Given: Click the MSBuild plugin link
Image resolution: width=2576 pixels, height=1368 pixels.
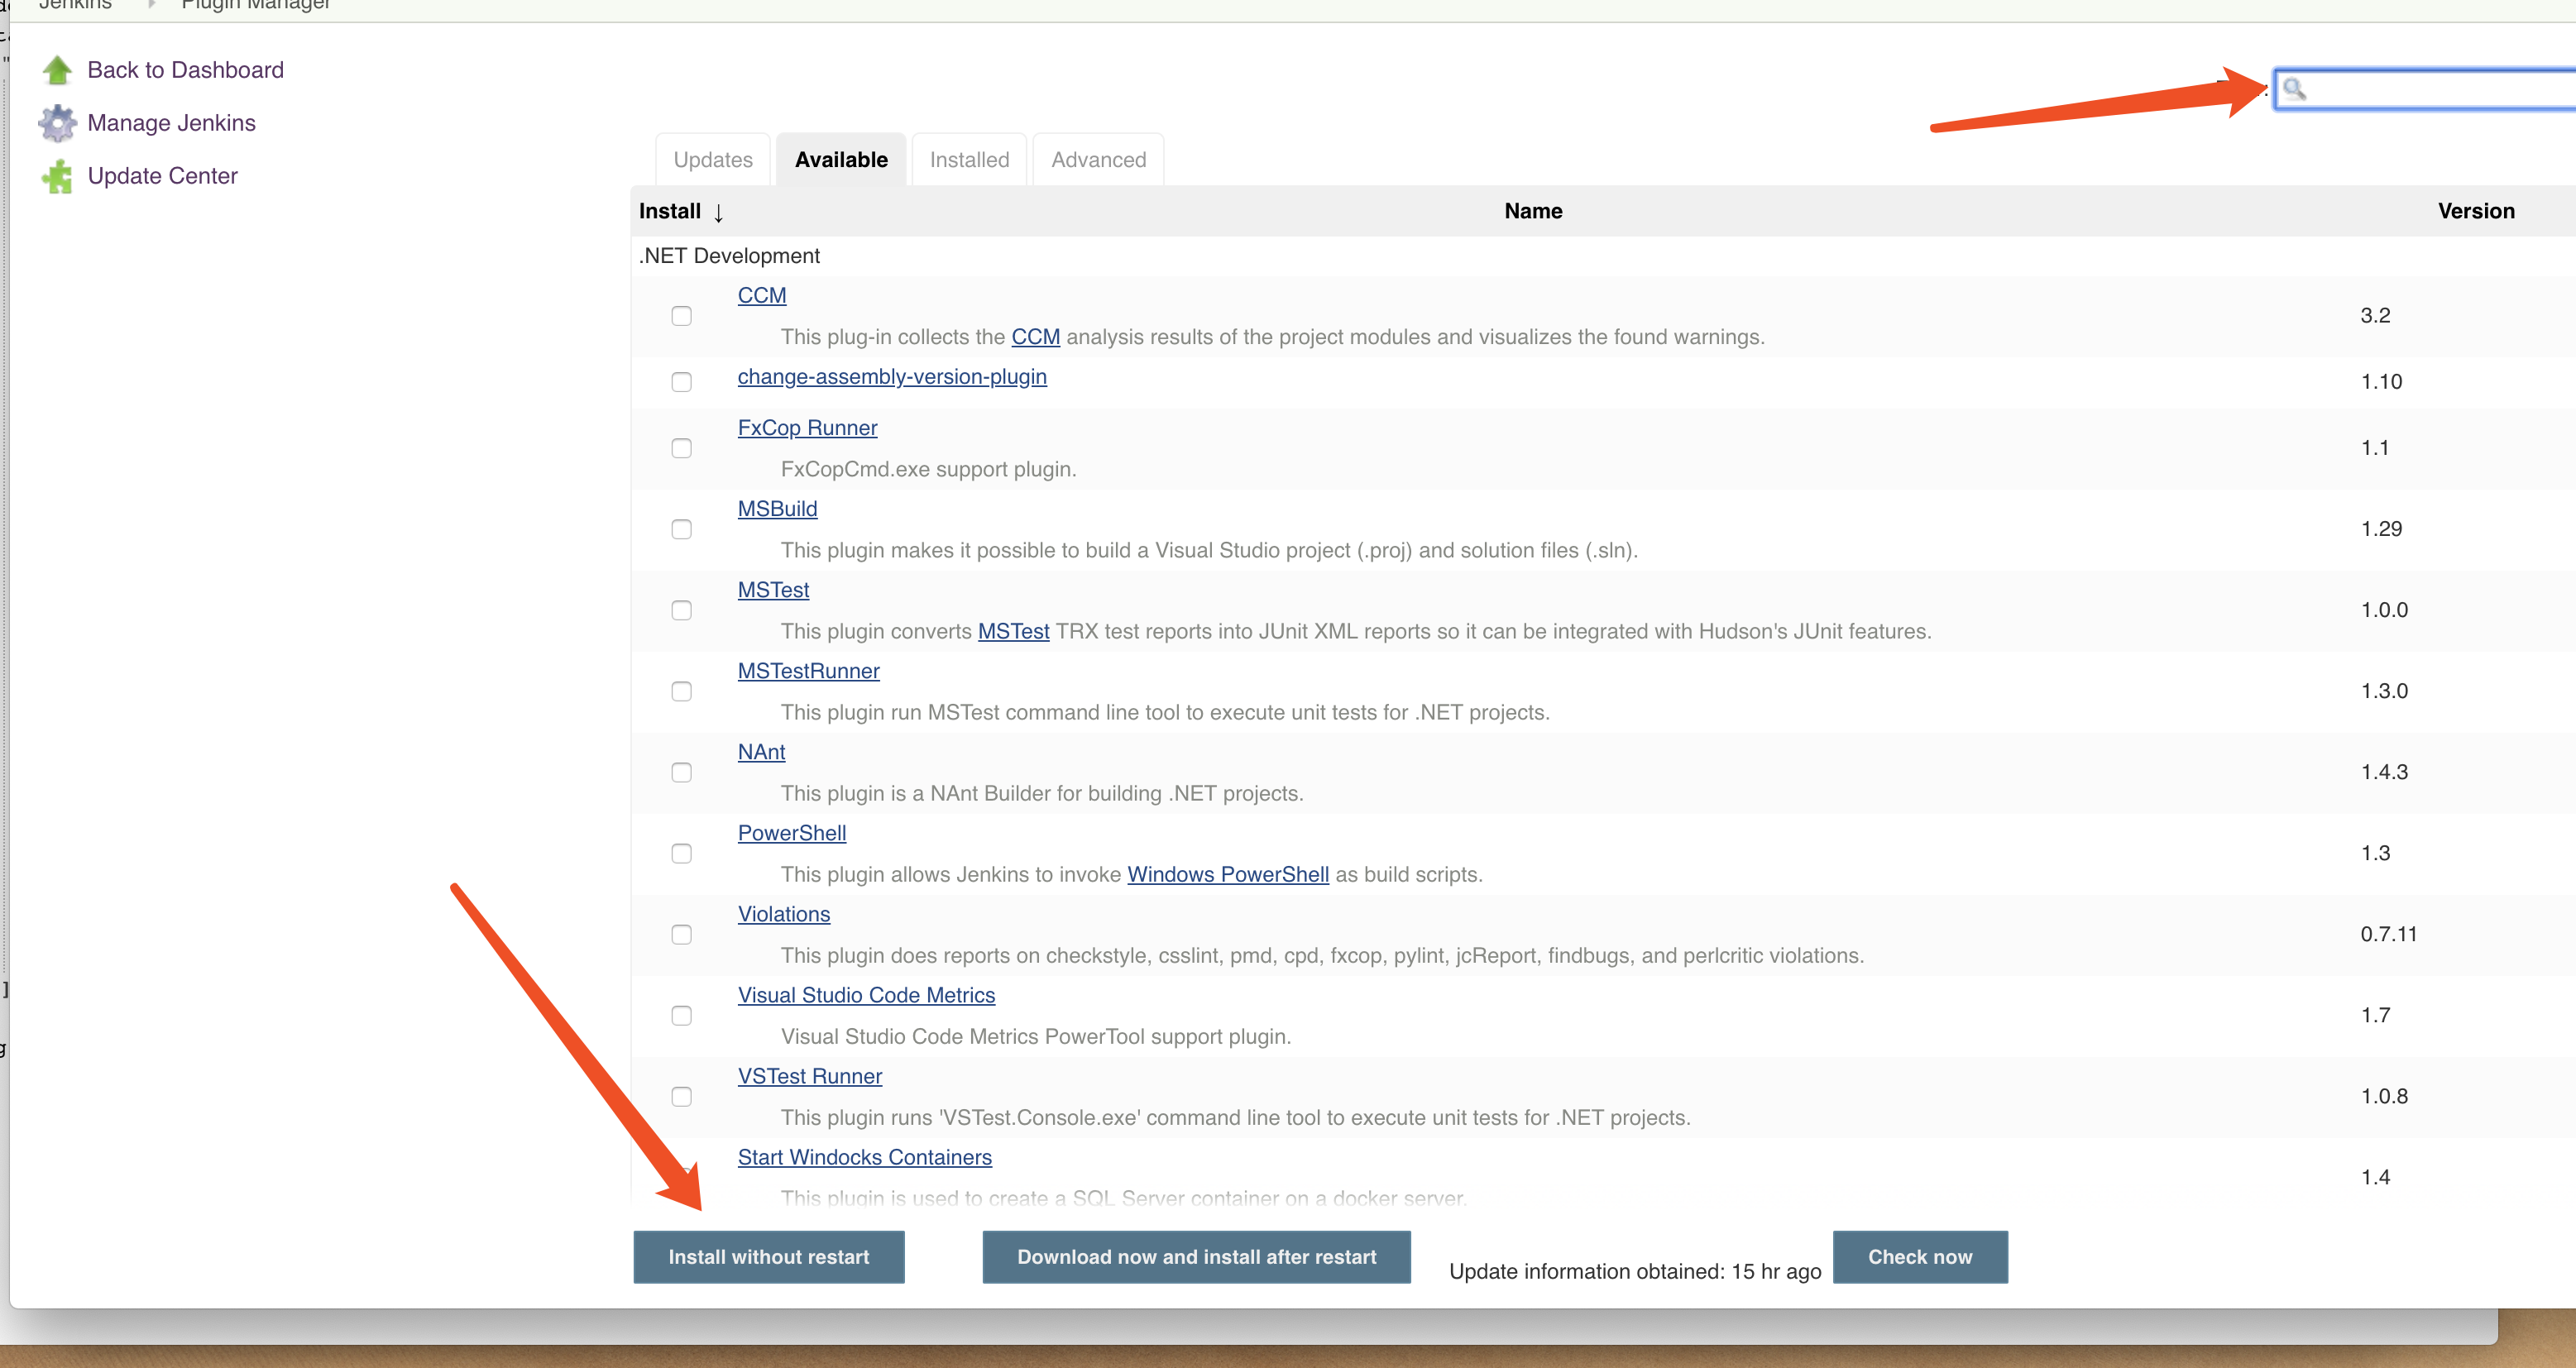Looking at the screenshot, I should click(775, 508).
